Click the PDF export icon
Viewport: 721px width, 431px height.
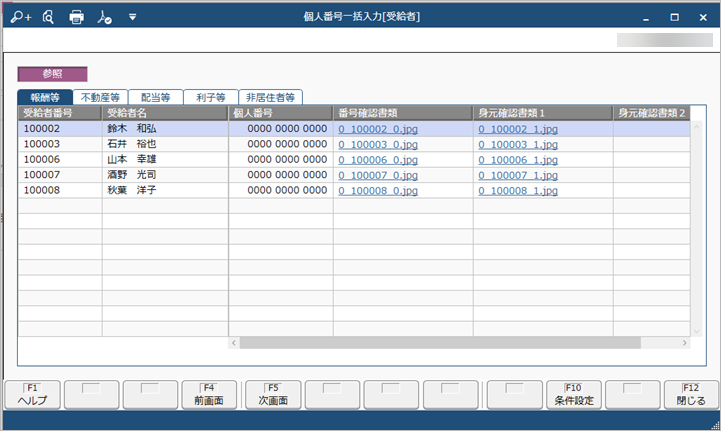pos(106,17)
